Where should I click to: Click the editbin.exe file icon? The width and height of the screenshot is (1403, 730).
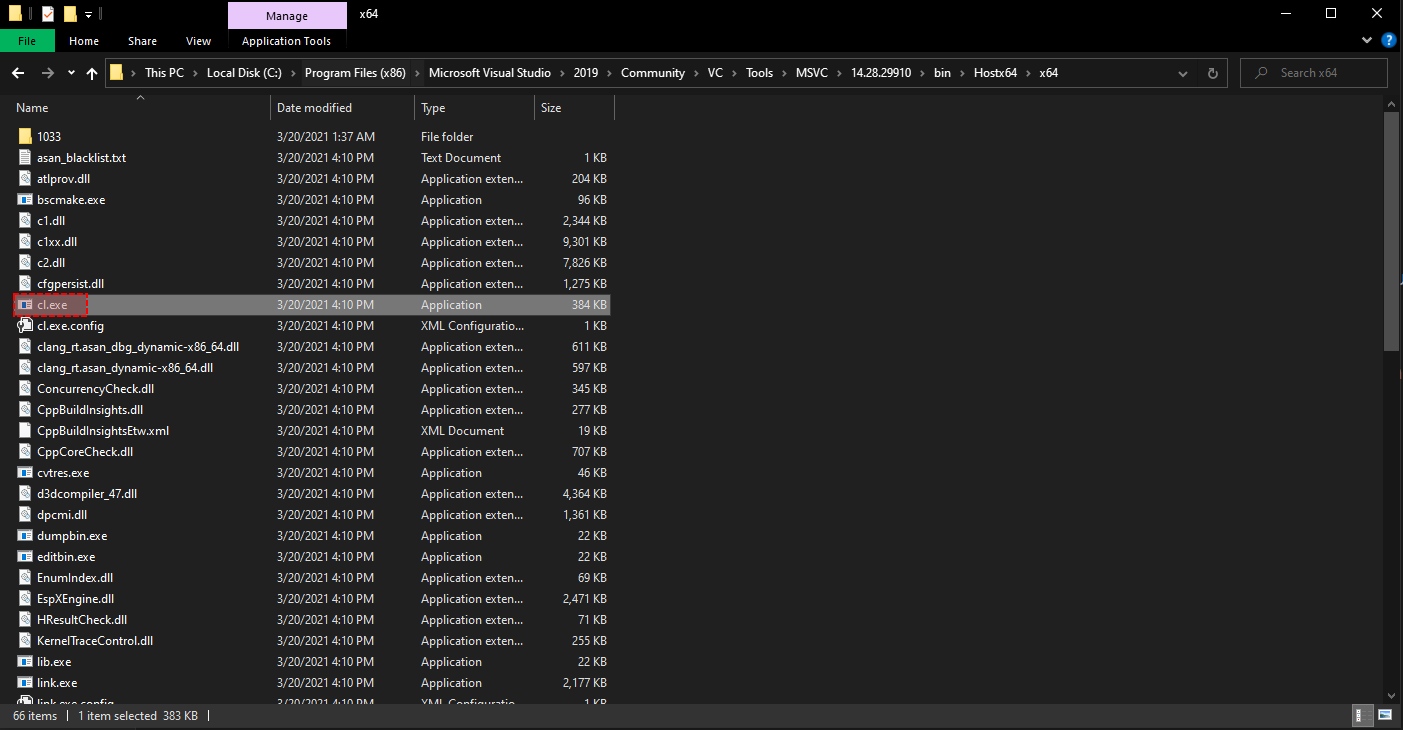pyautogui.click(x=26, y=557)
